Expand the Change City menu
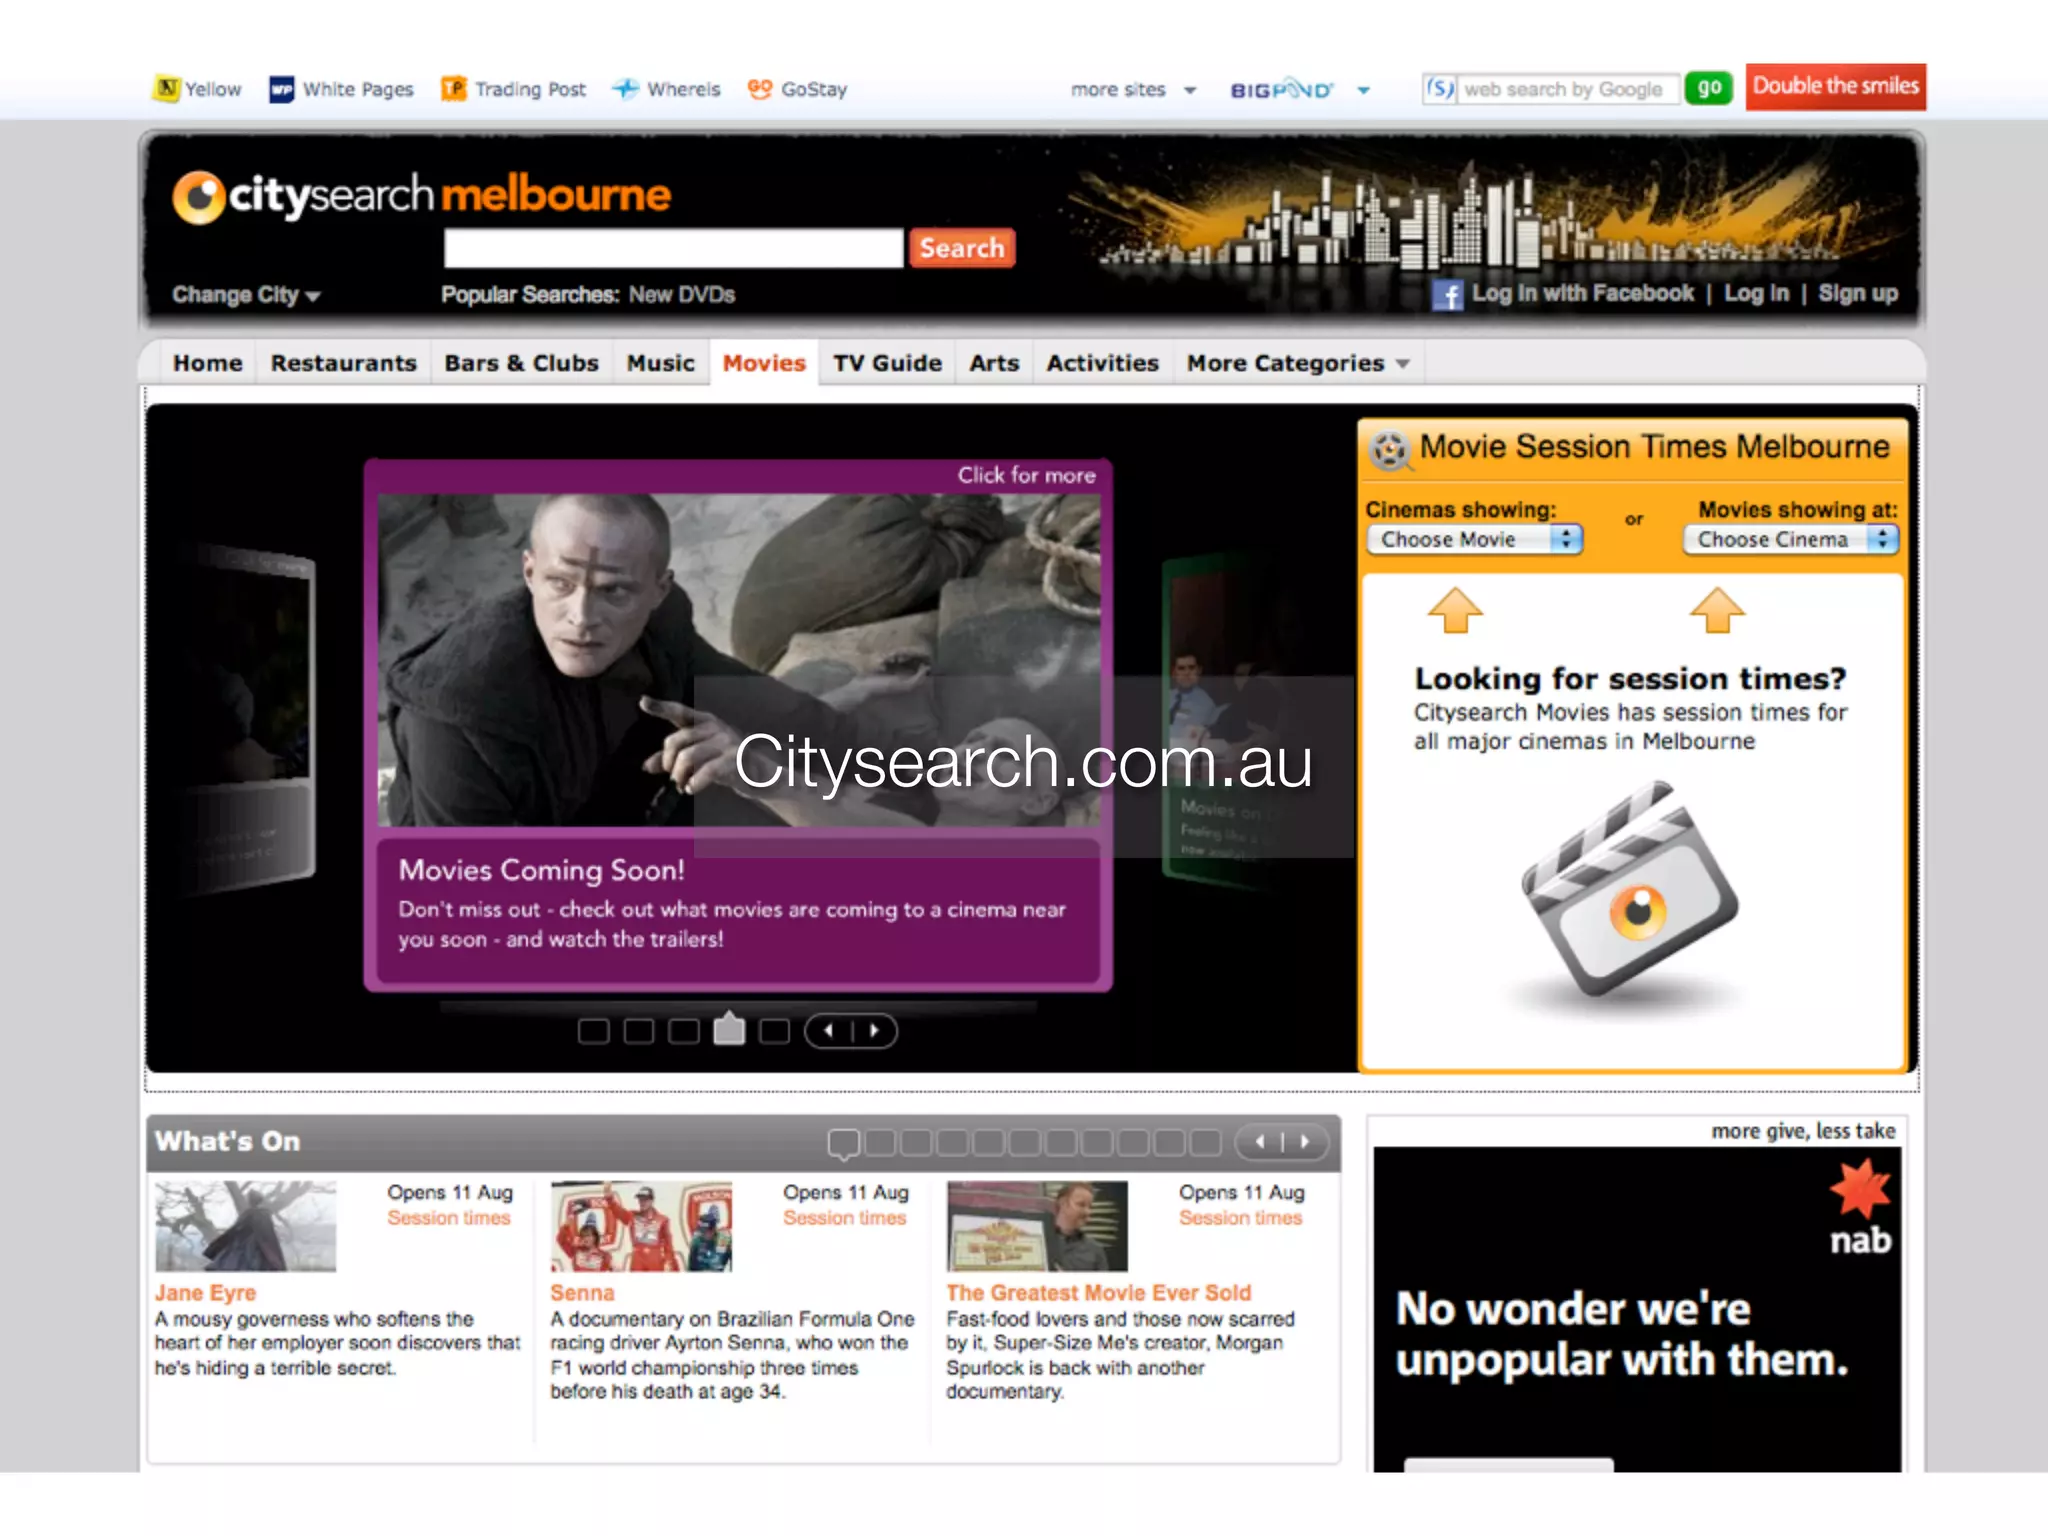 click(245, 295)
